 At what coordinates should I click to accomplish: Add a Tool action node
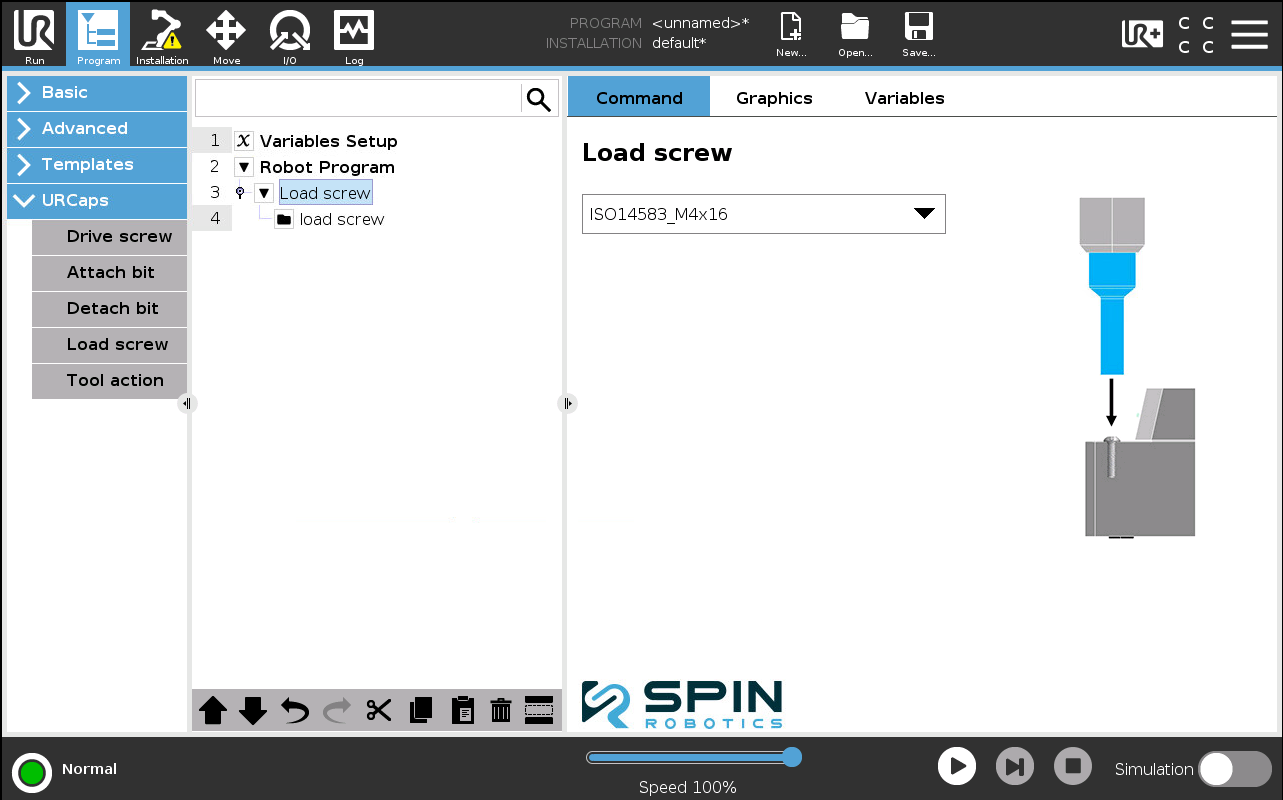[110, 381]
